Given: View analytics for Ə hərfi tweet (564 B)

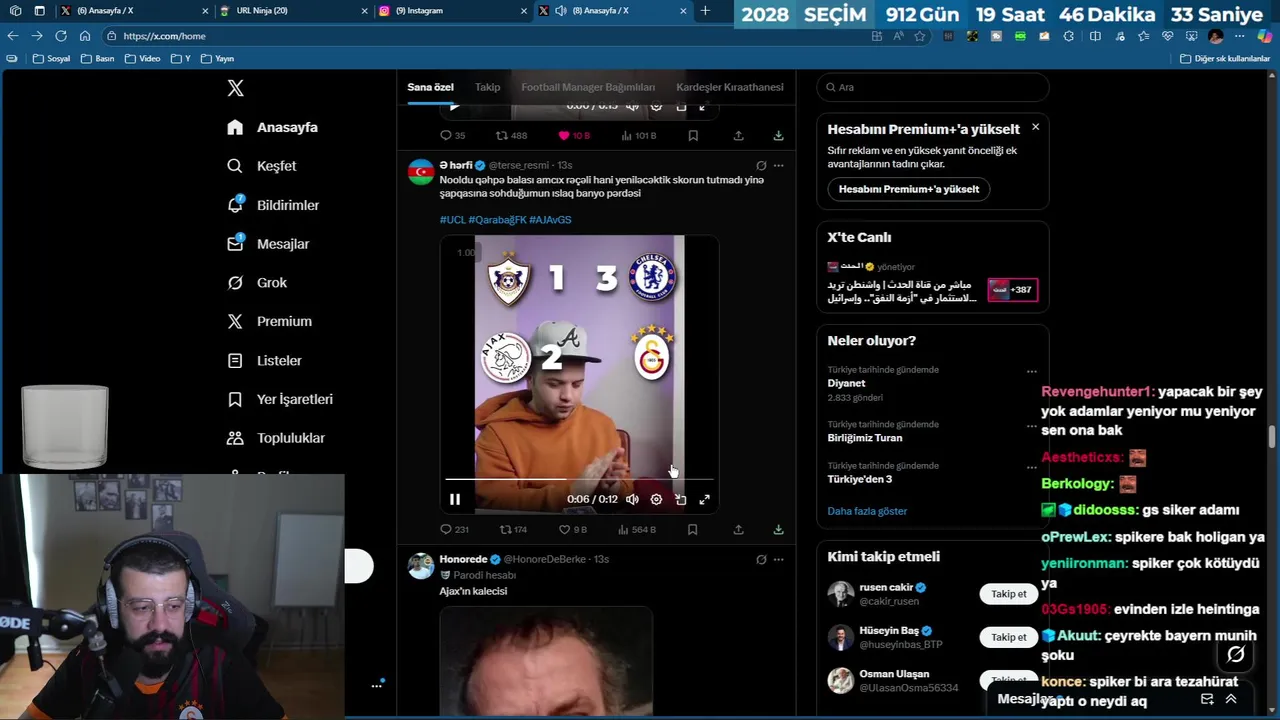Looking at the screenshot, I should tap(637, 529).
